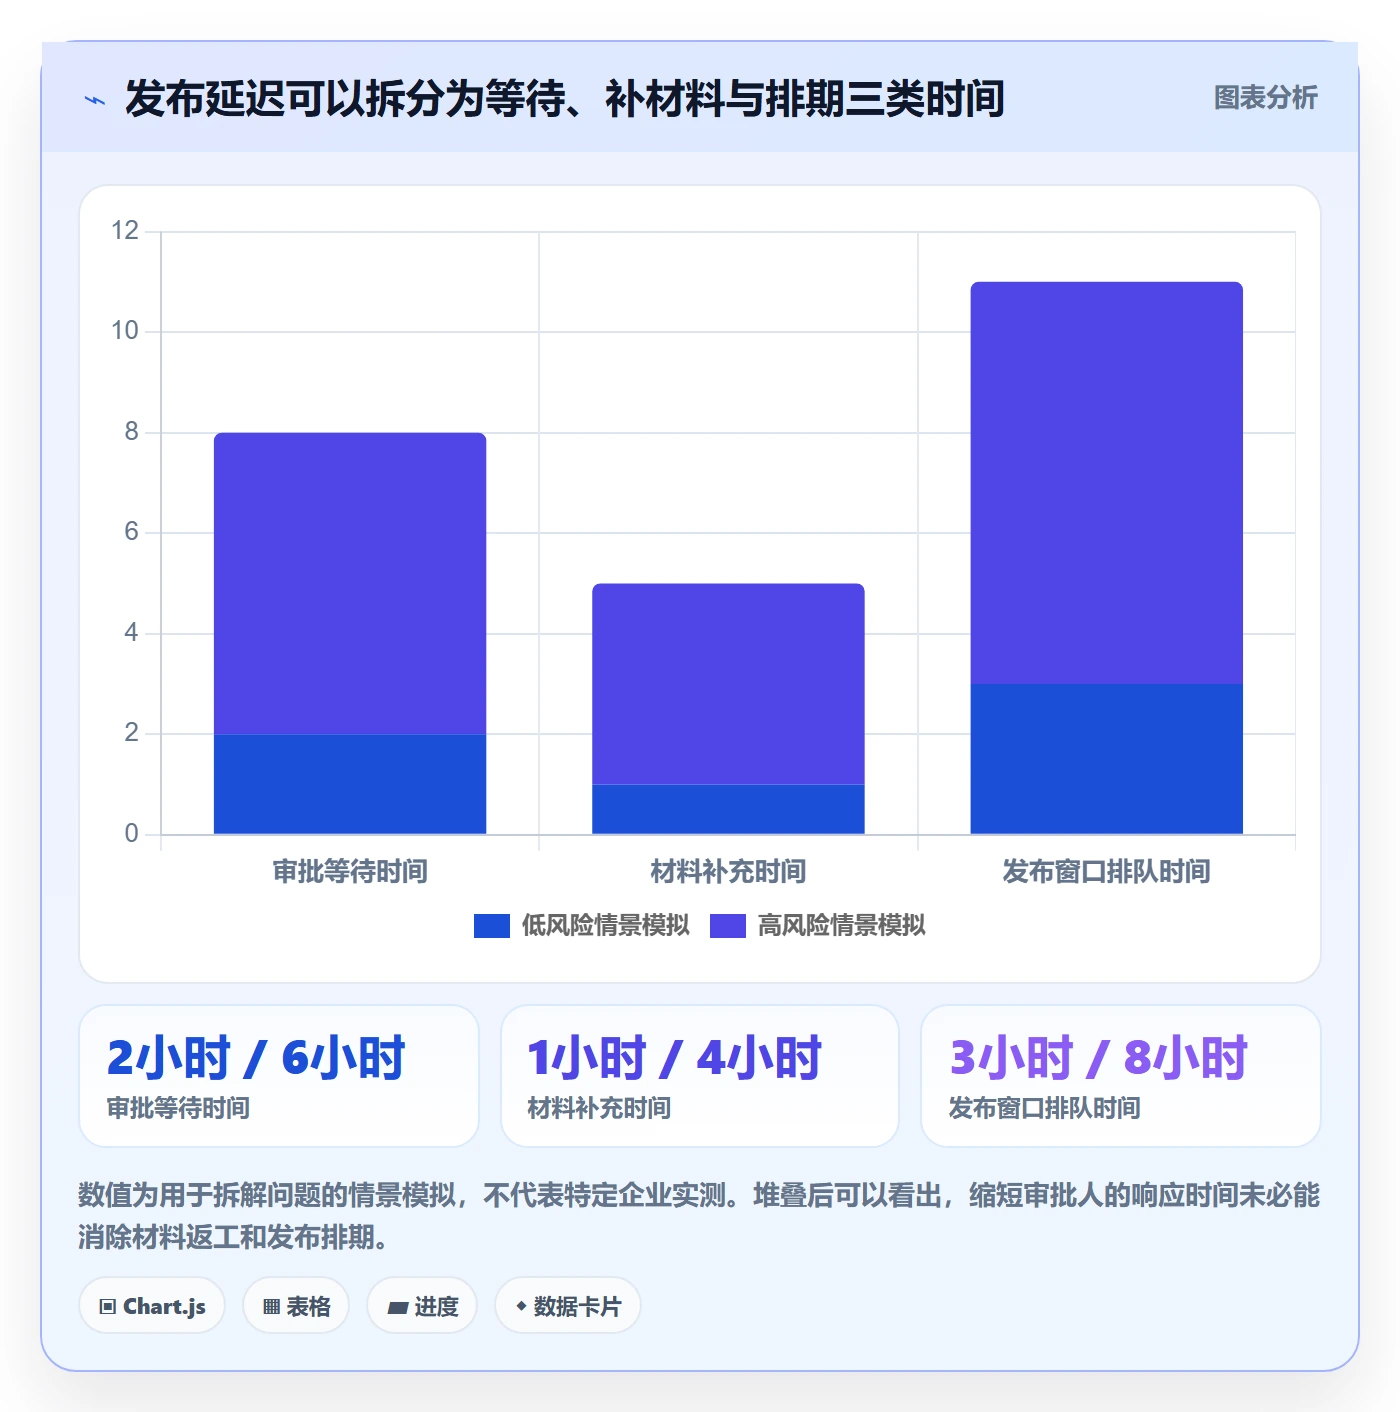Image resolution: width=1400 pixels, height=1412 pixels.
Task: Click the note paragraph starting with 数值为用于拆解问题
Action: tap(699, 1216)
